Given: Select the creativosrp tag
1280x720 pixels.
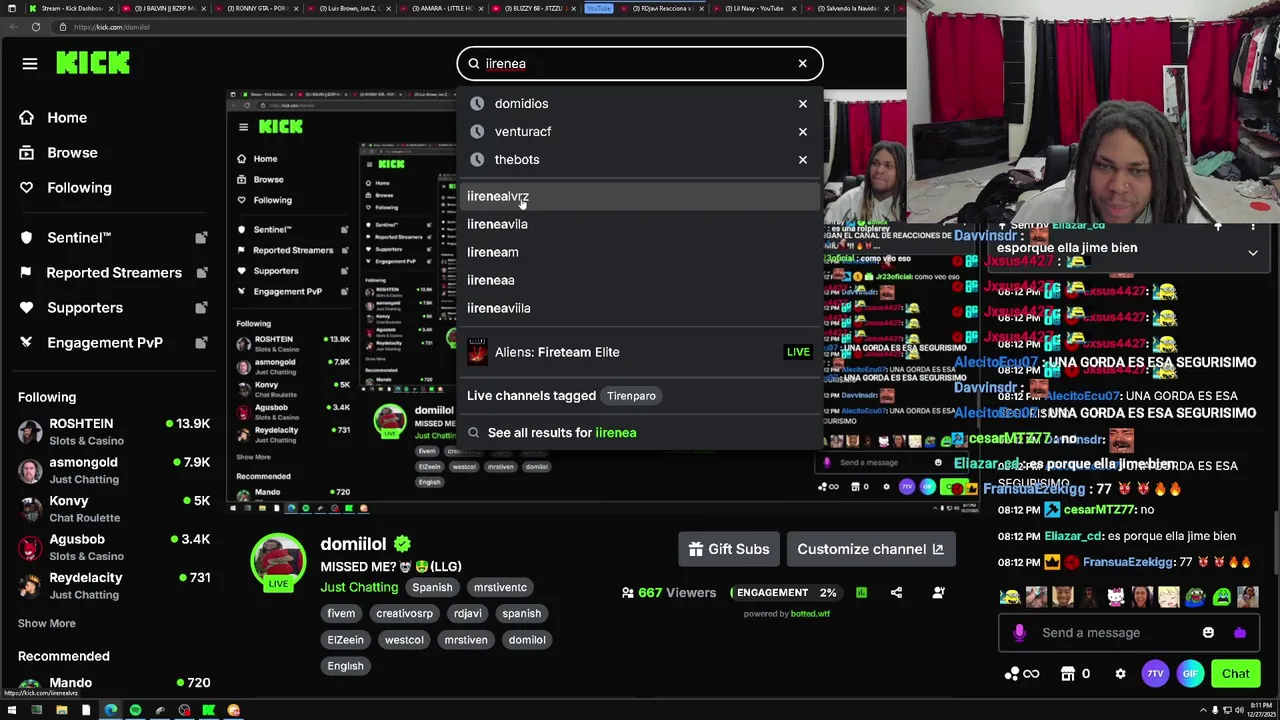Looking at the screenshot, I should point(404,614).
